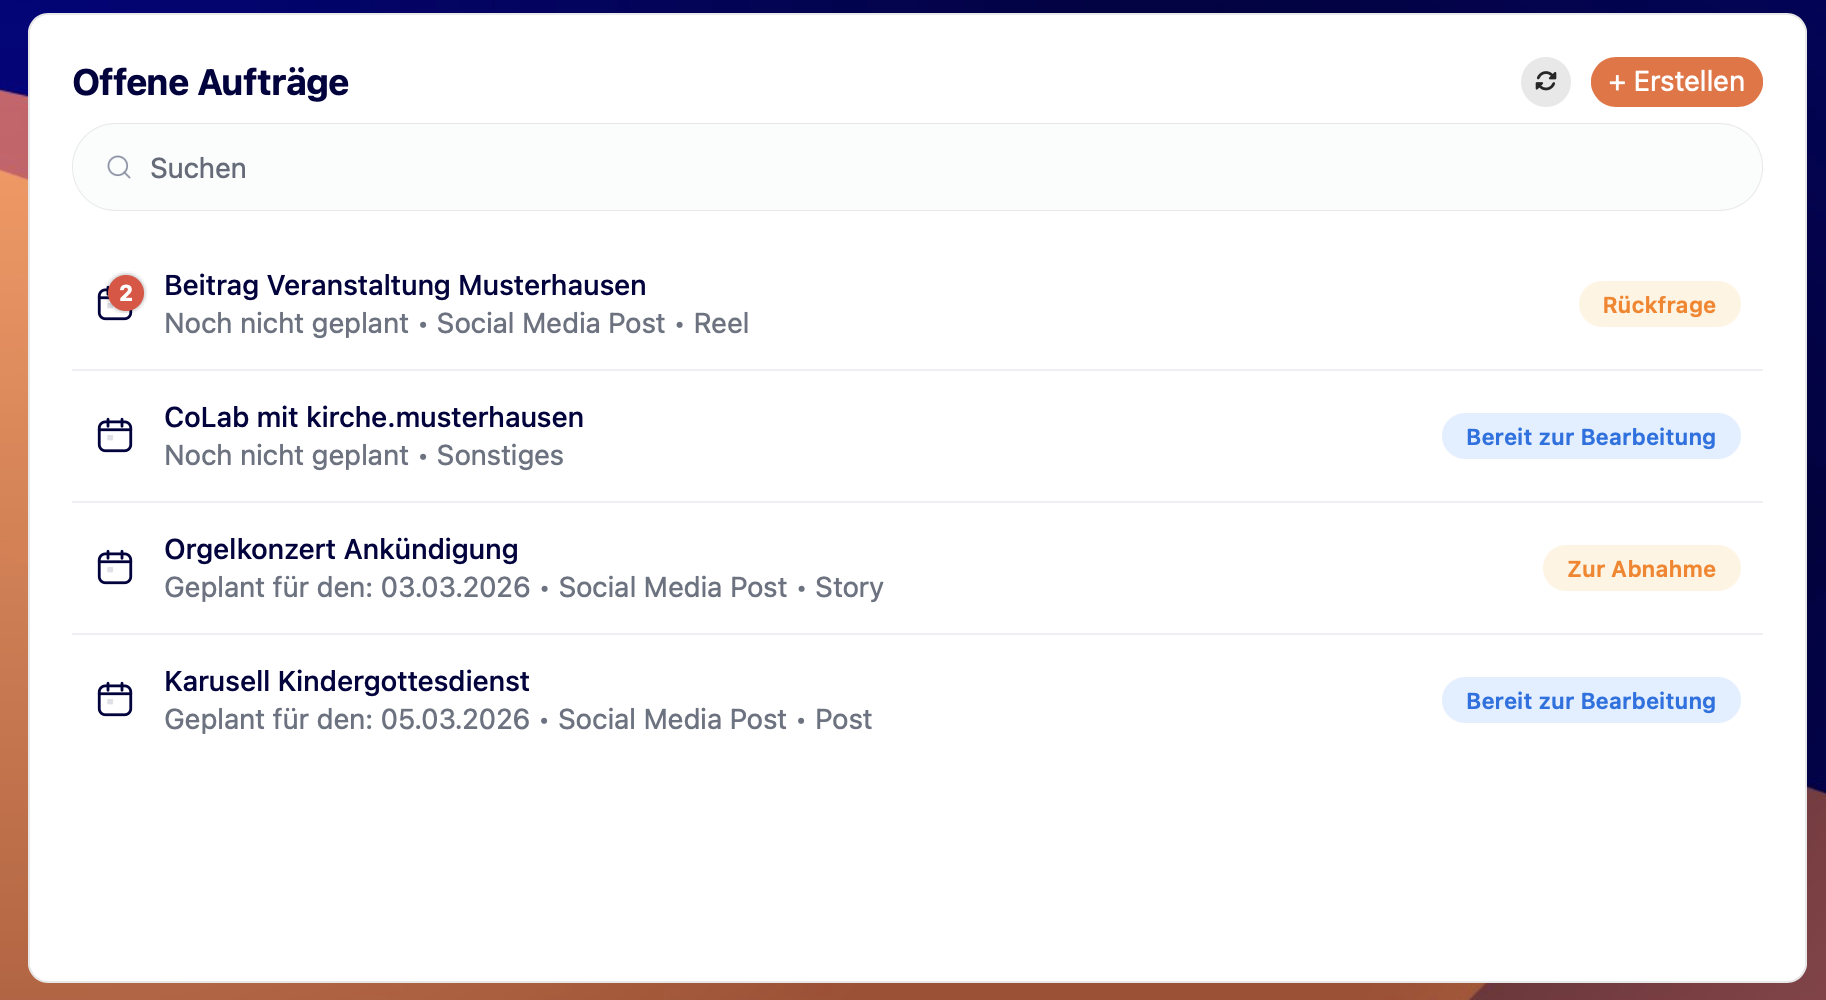Image resolution: width=1826 pixels, height=1000 pixels.
Task: Focus the Suchen search field
Action: coord(900,167)
